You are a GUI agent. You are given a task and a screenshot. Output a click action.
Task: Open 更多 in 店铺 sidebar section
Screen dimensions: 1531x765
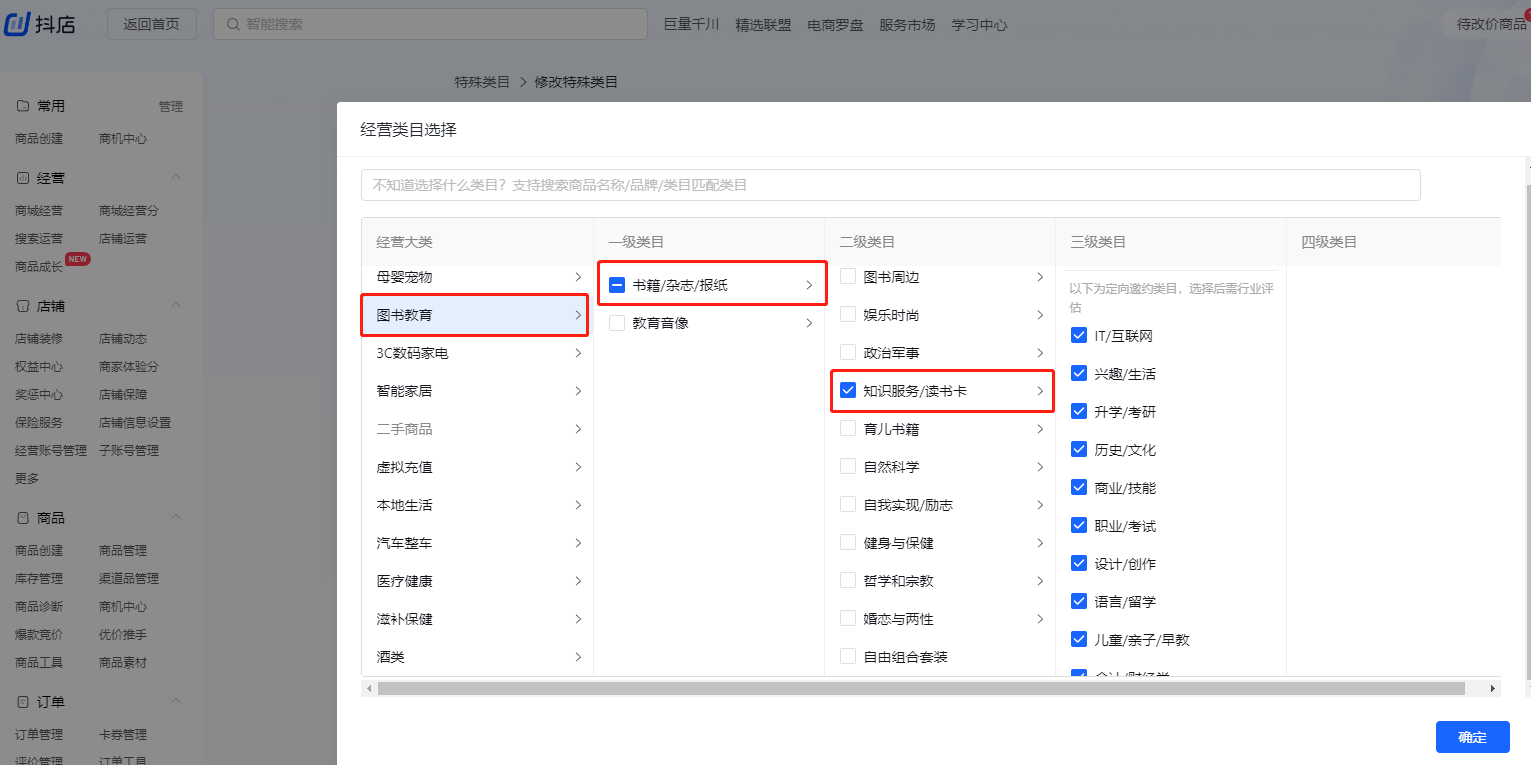pyautogui.click(x=27, y=479)
